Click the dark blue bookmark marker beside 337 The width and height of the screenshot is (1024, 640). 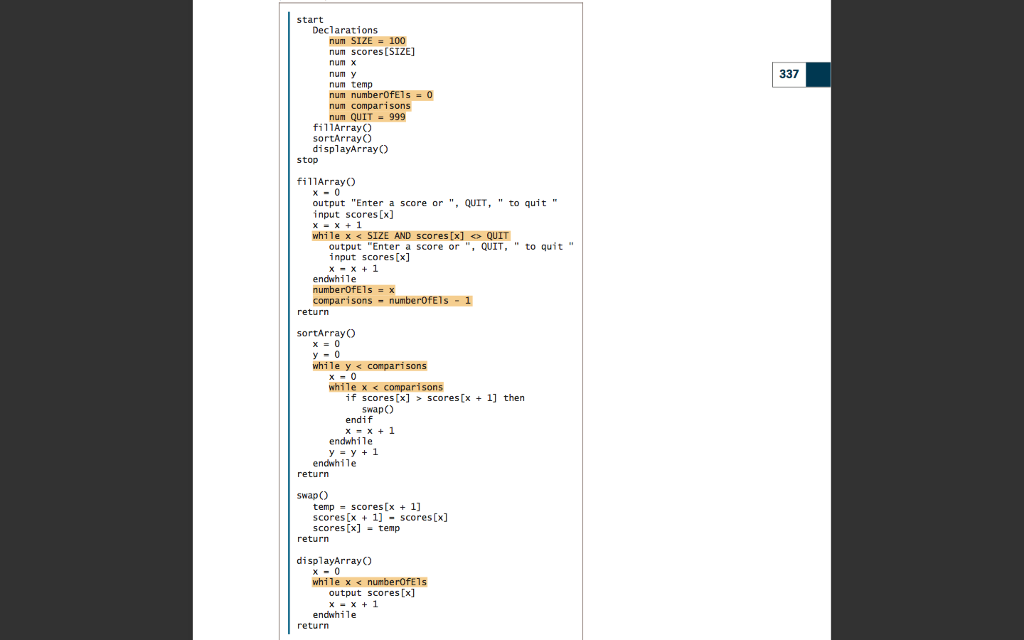(818, 74)
